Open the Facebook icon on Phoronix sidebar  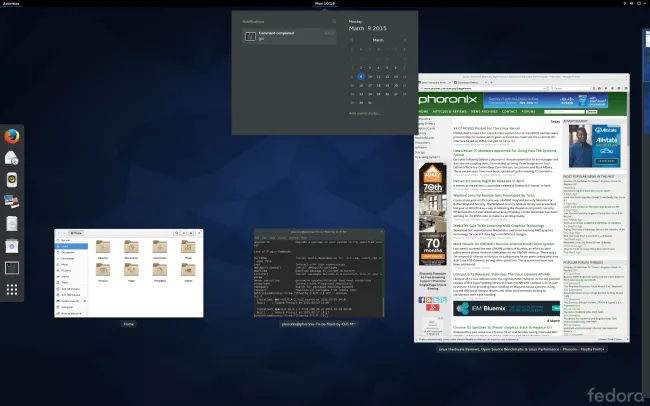pos(422,300)
